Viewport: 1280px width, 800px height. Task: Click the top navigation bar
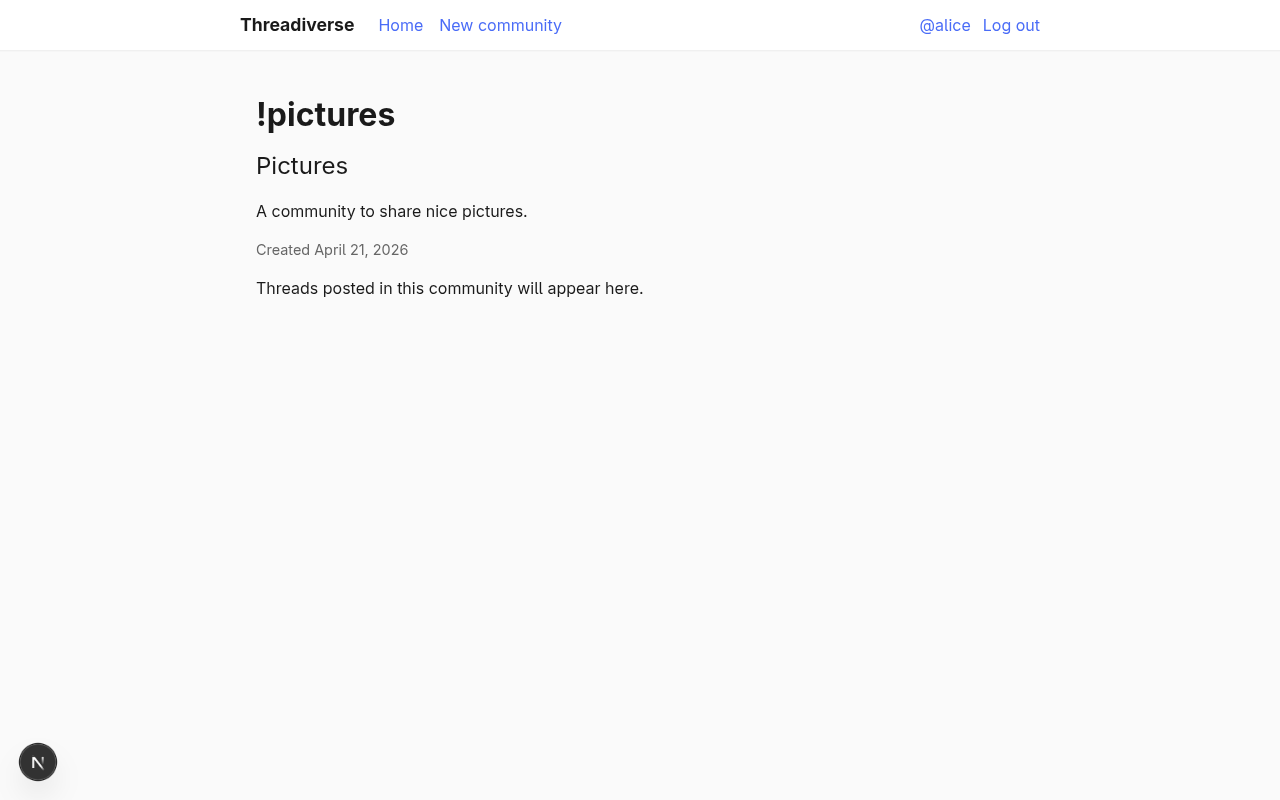pos(700,25)
